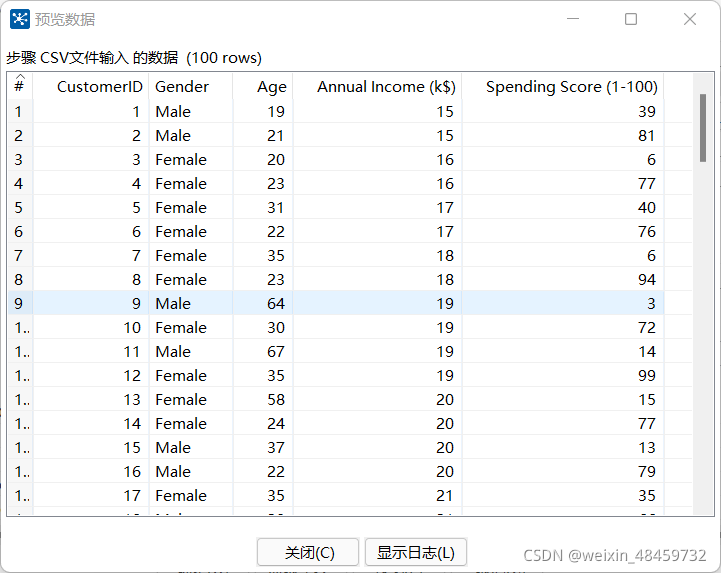Select the Age cell with value 64

pyautogui.click(x=263, y=304)
